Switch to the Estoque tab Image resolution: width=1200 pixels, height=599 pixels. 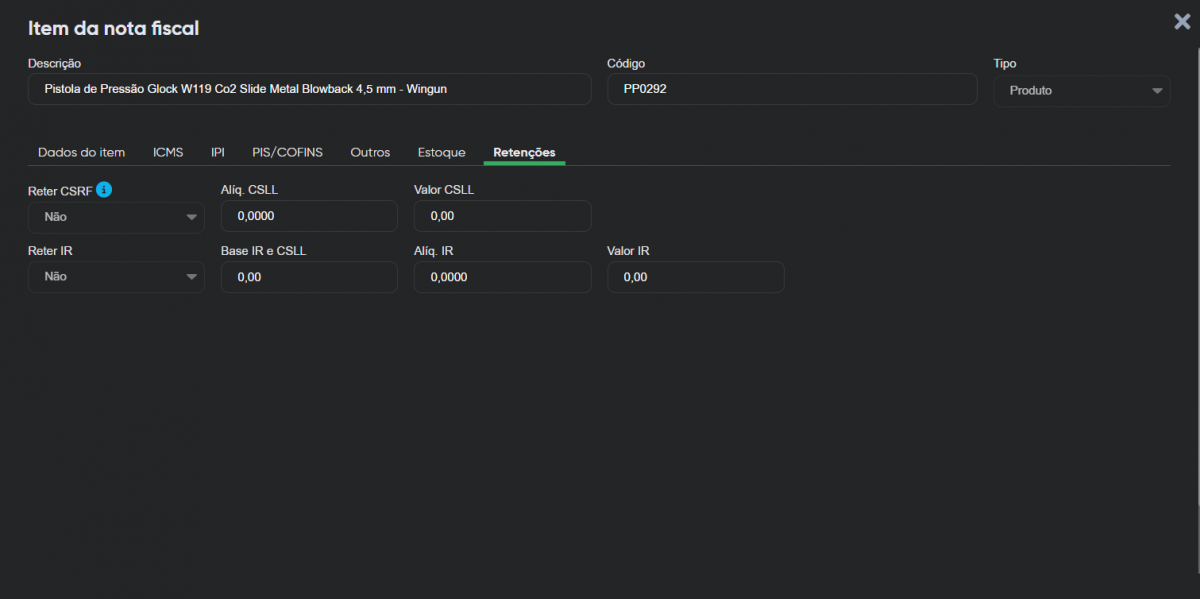[x=441, y=152]
